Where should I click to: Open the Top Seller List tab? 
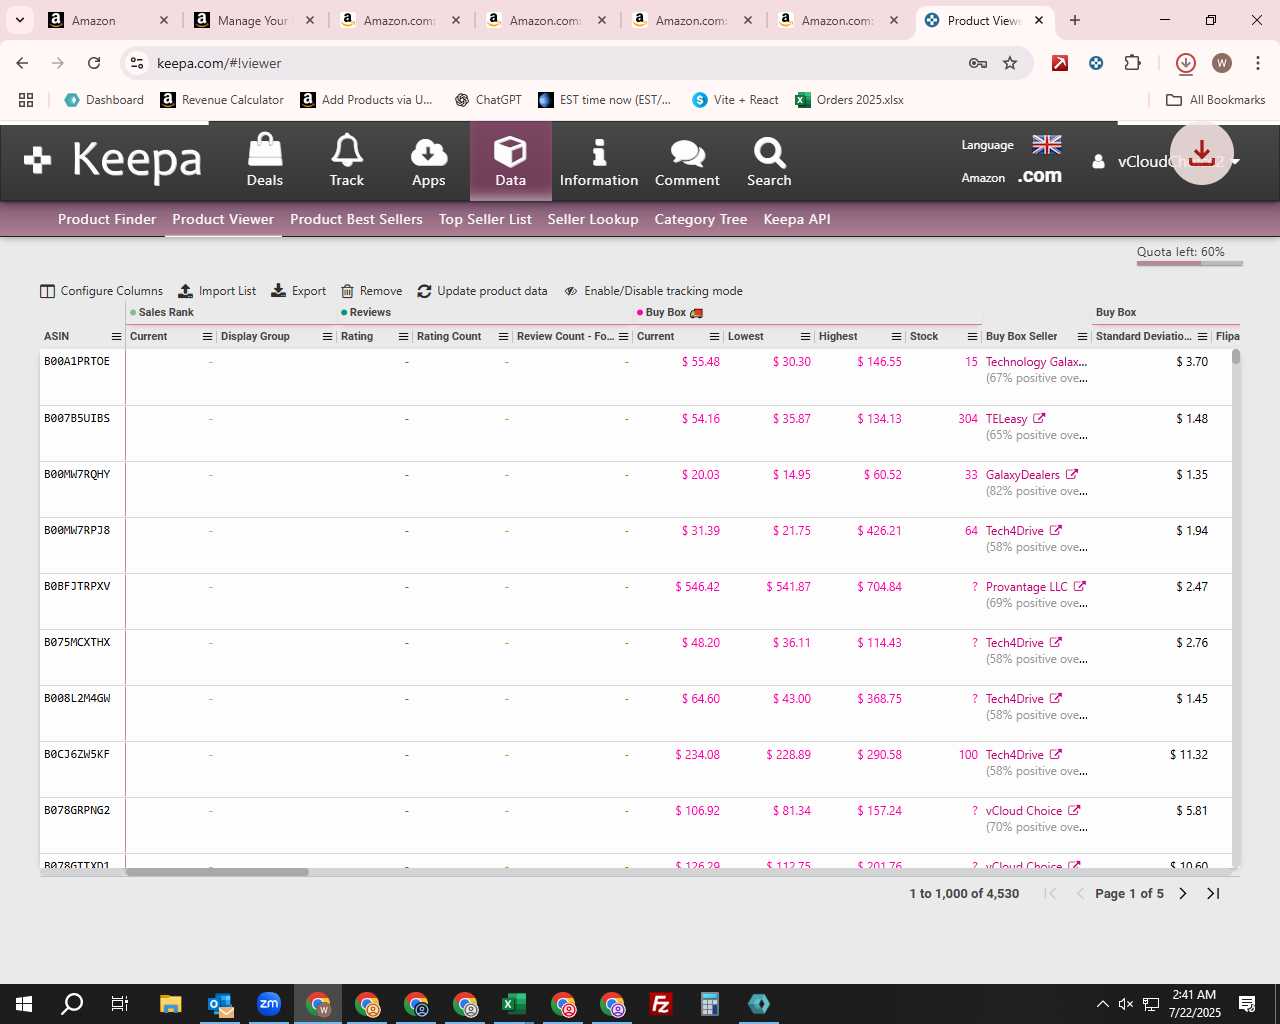coord(485,219)
